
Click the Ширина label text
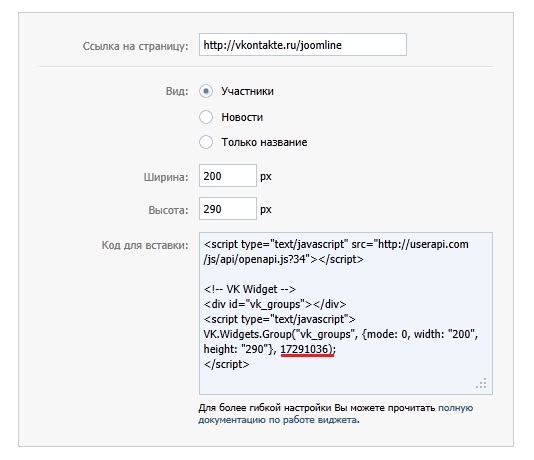click(x=166, y=177)
